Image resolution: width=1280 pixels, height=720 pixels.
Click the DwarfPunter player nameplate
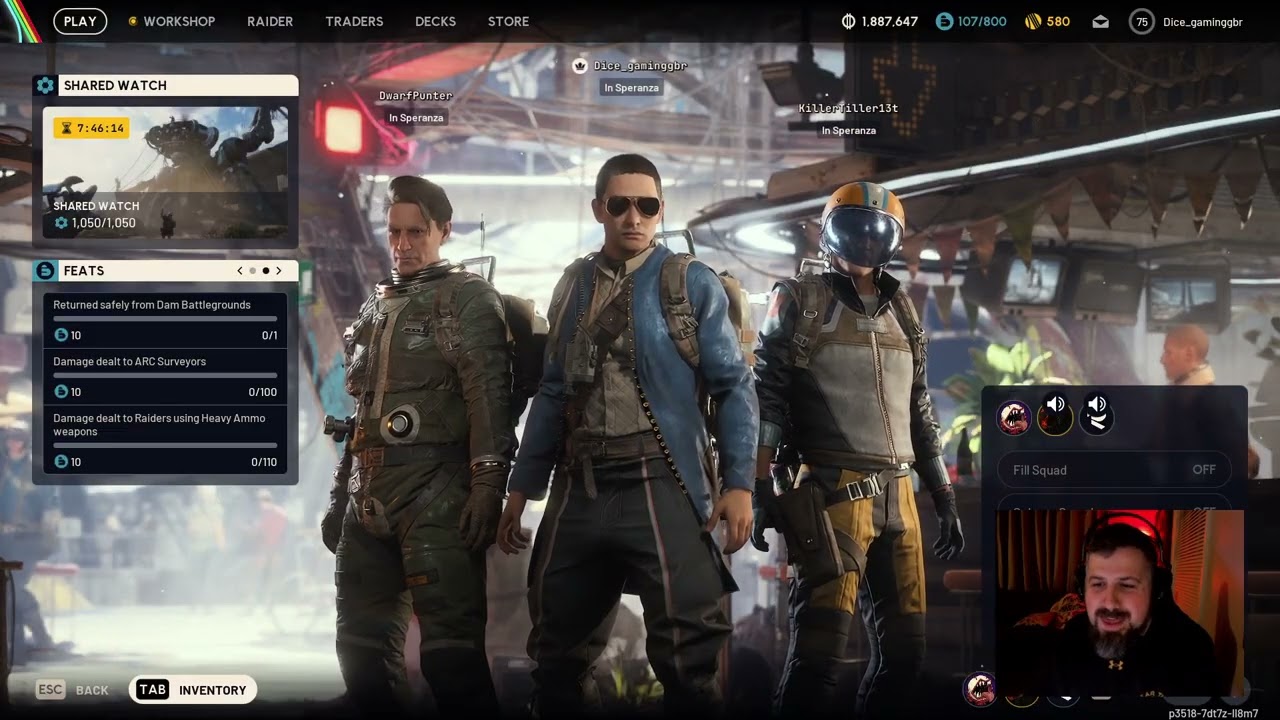tap(415, 96)
